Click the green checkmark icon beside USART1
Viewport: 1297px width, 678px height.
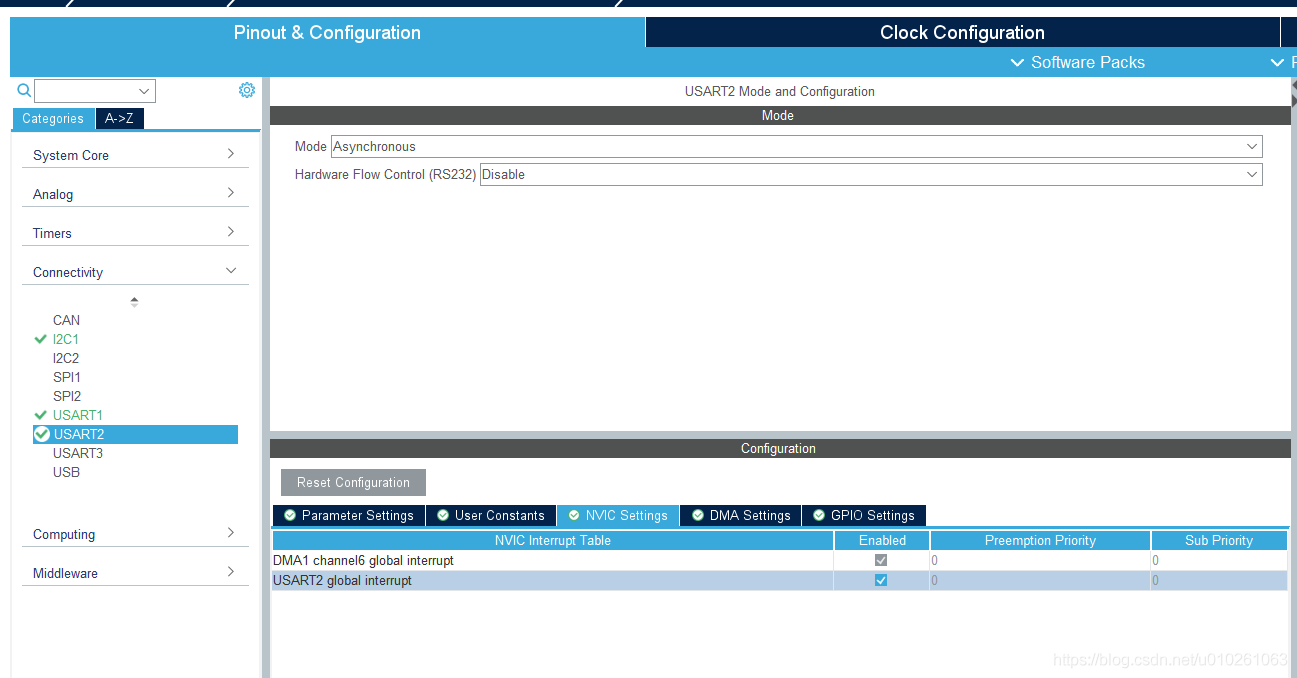pos(41,415)
